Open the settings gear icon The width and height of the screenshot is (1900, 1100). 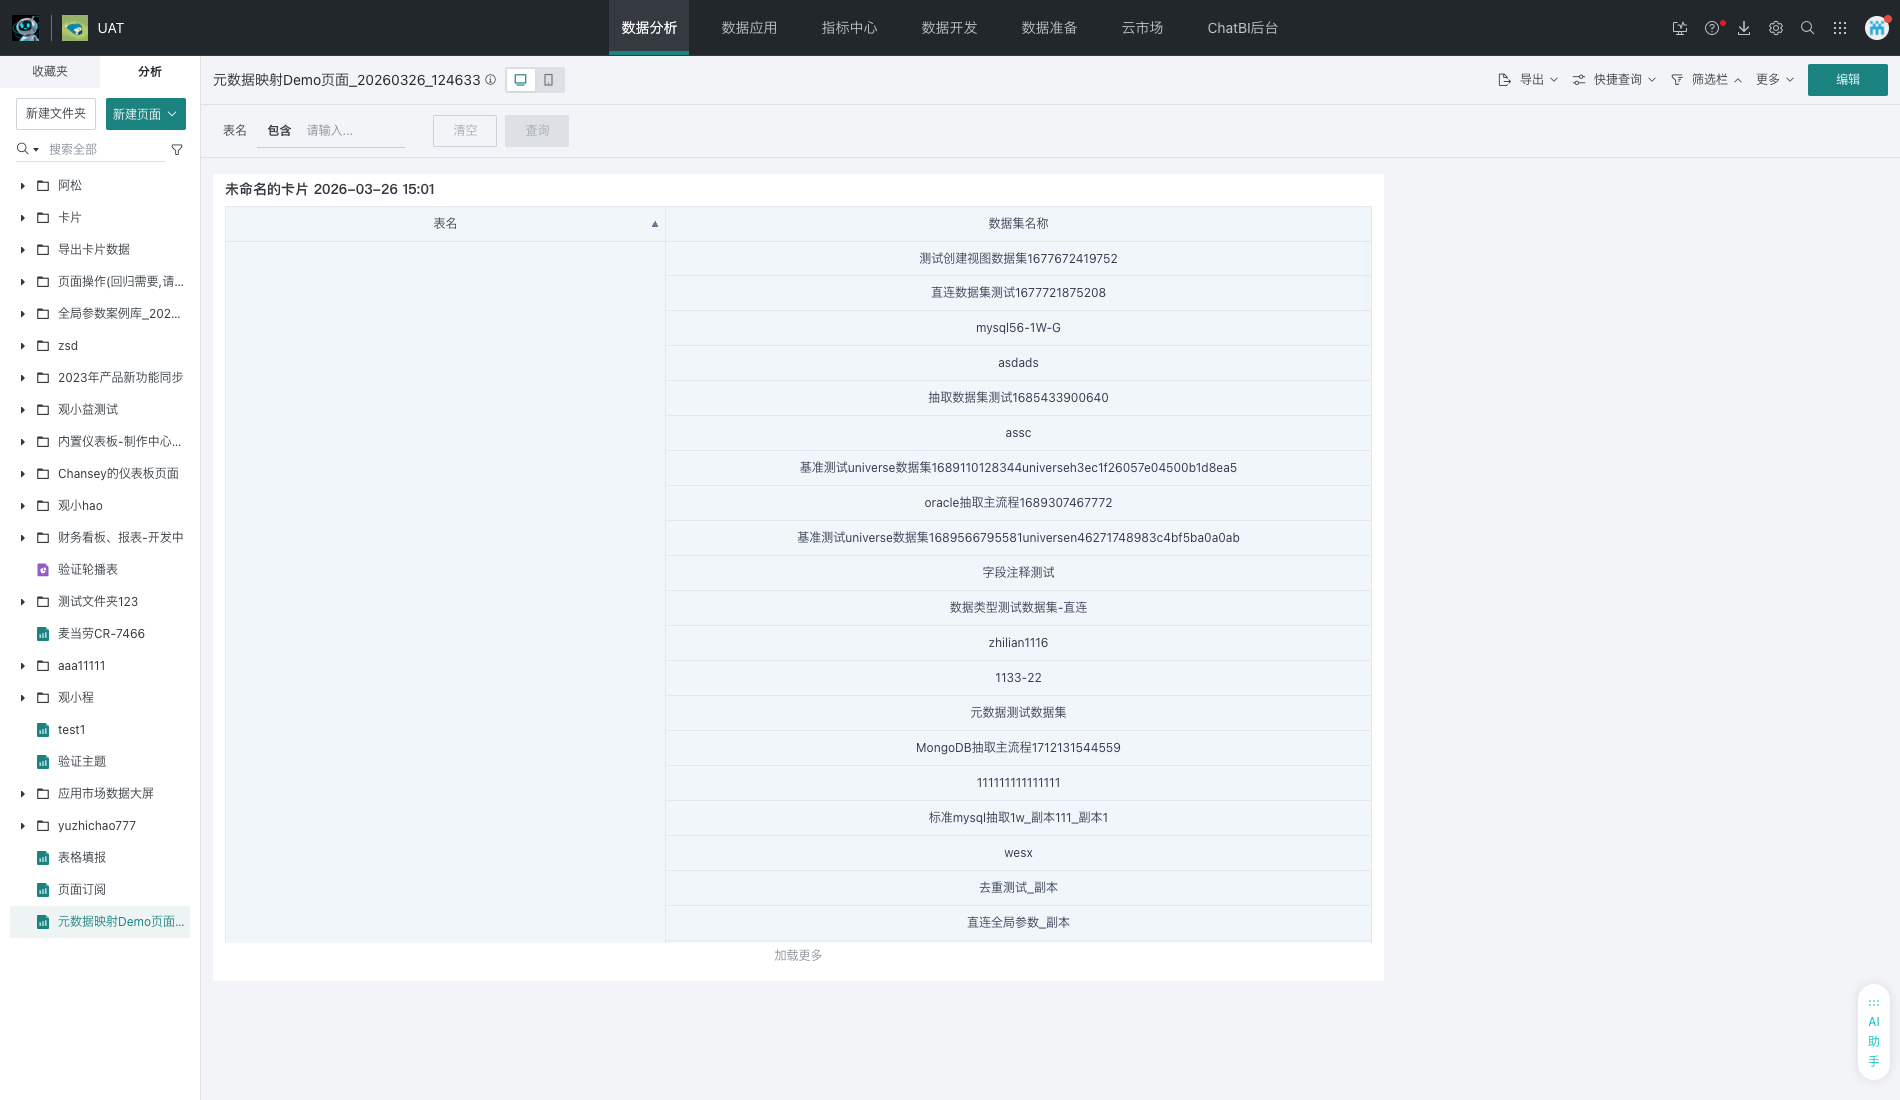[1776, 28]
